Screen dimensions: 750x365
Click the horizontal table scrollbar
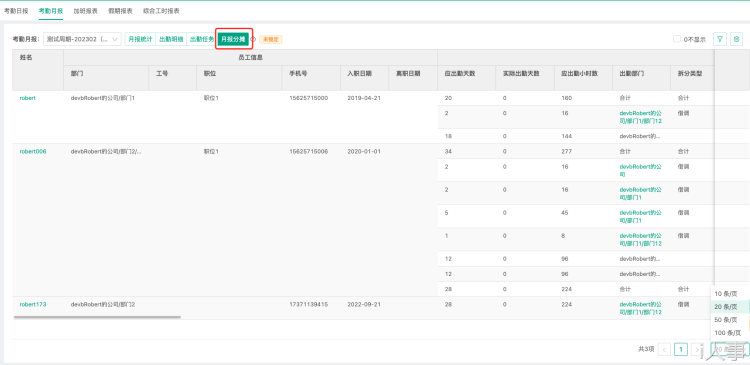coord(97,317)
